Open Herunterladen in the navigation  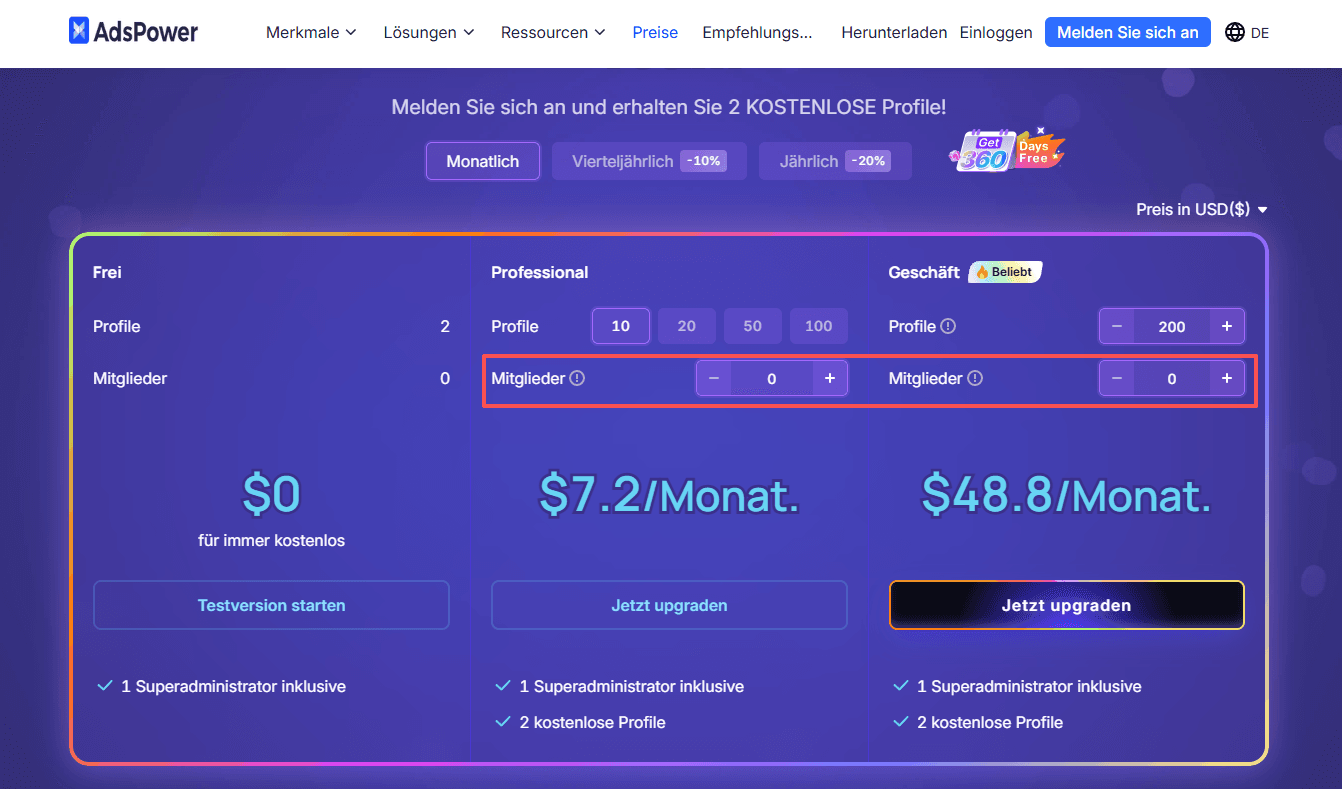pos(894,32)
